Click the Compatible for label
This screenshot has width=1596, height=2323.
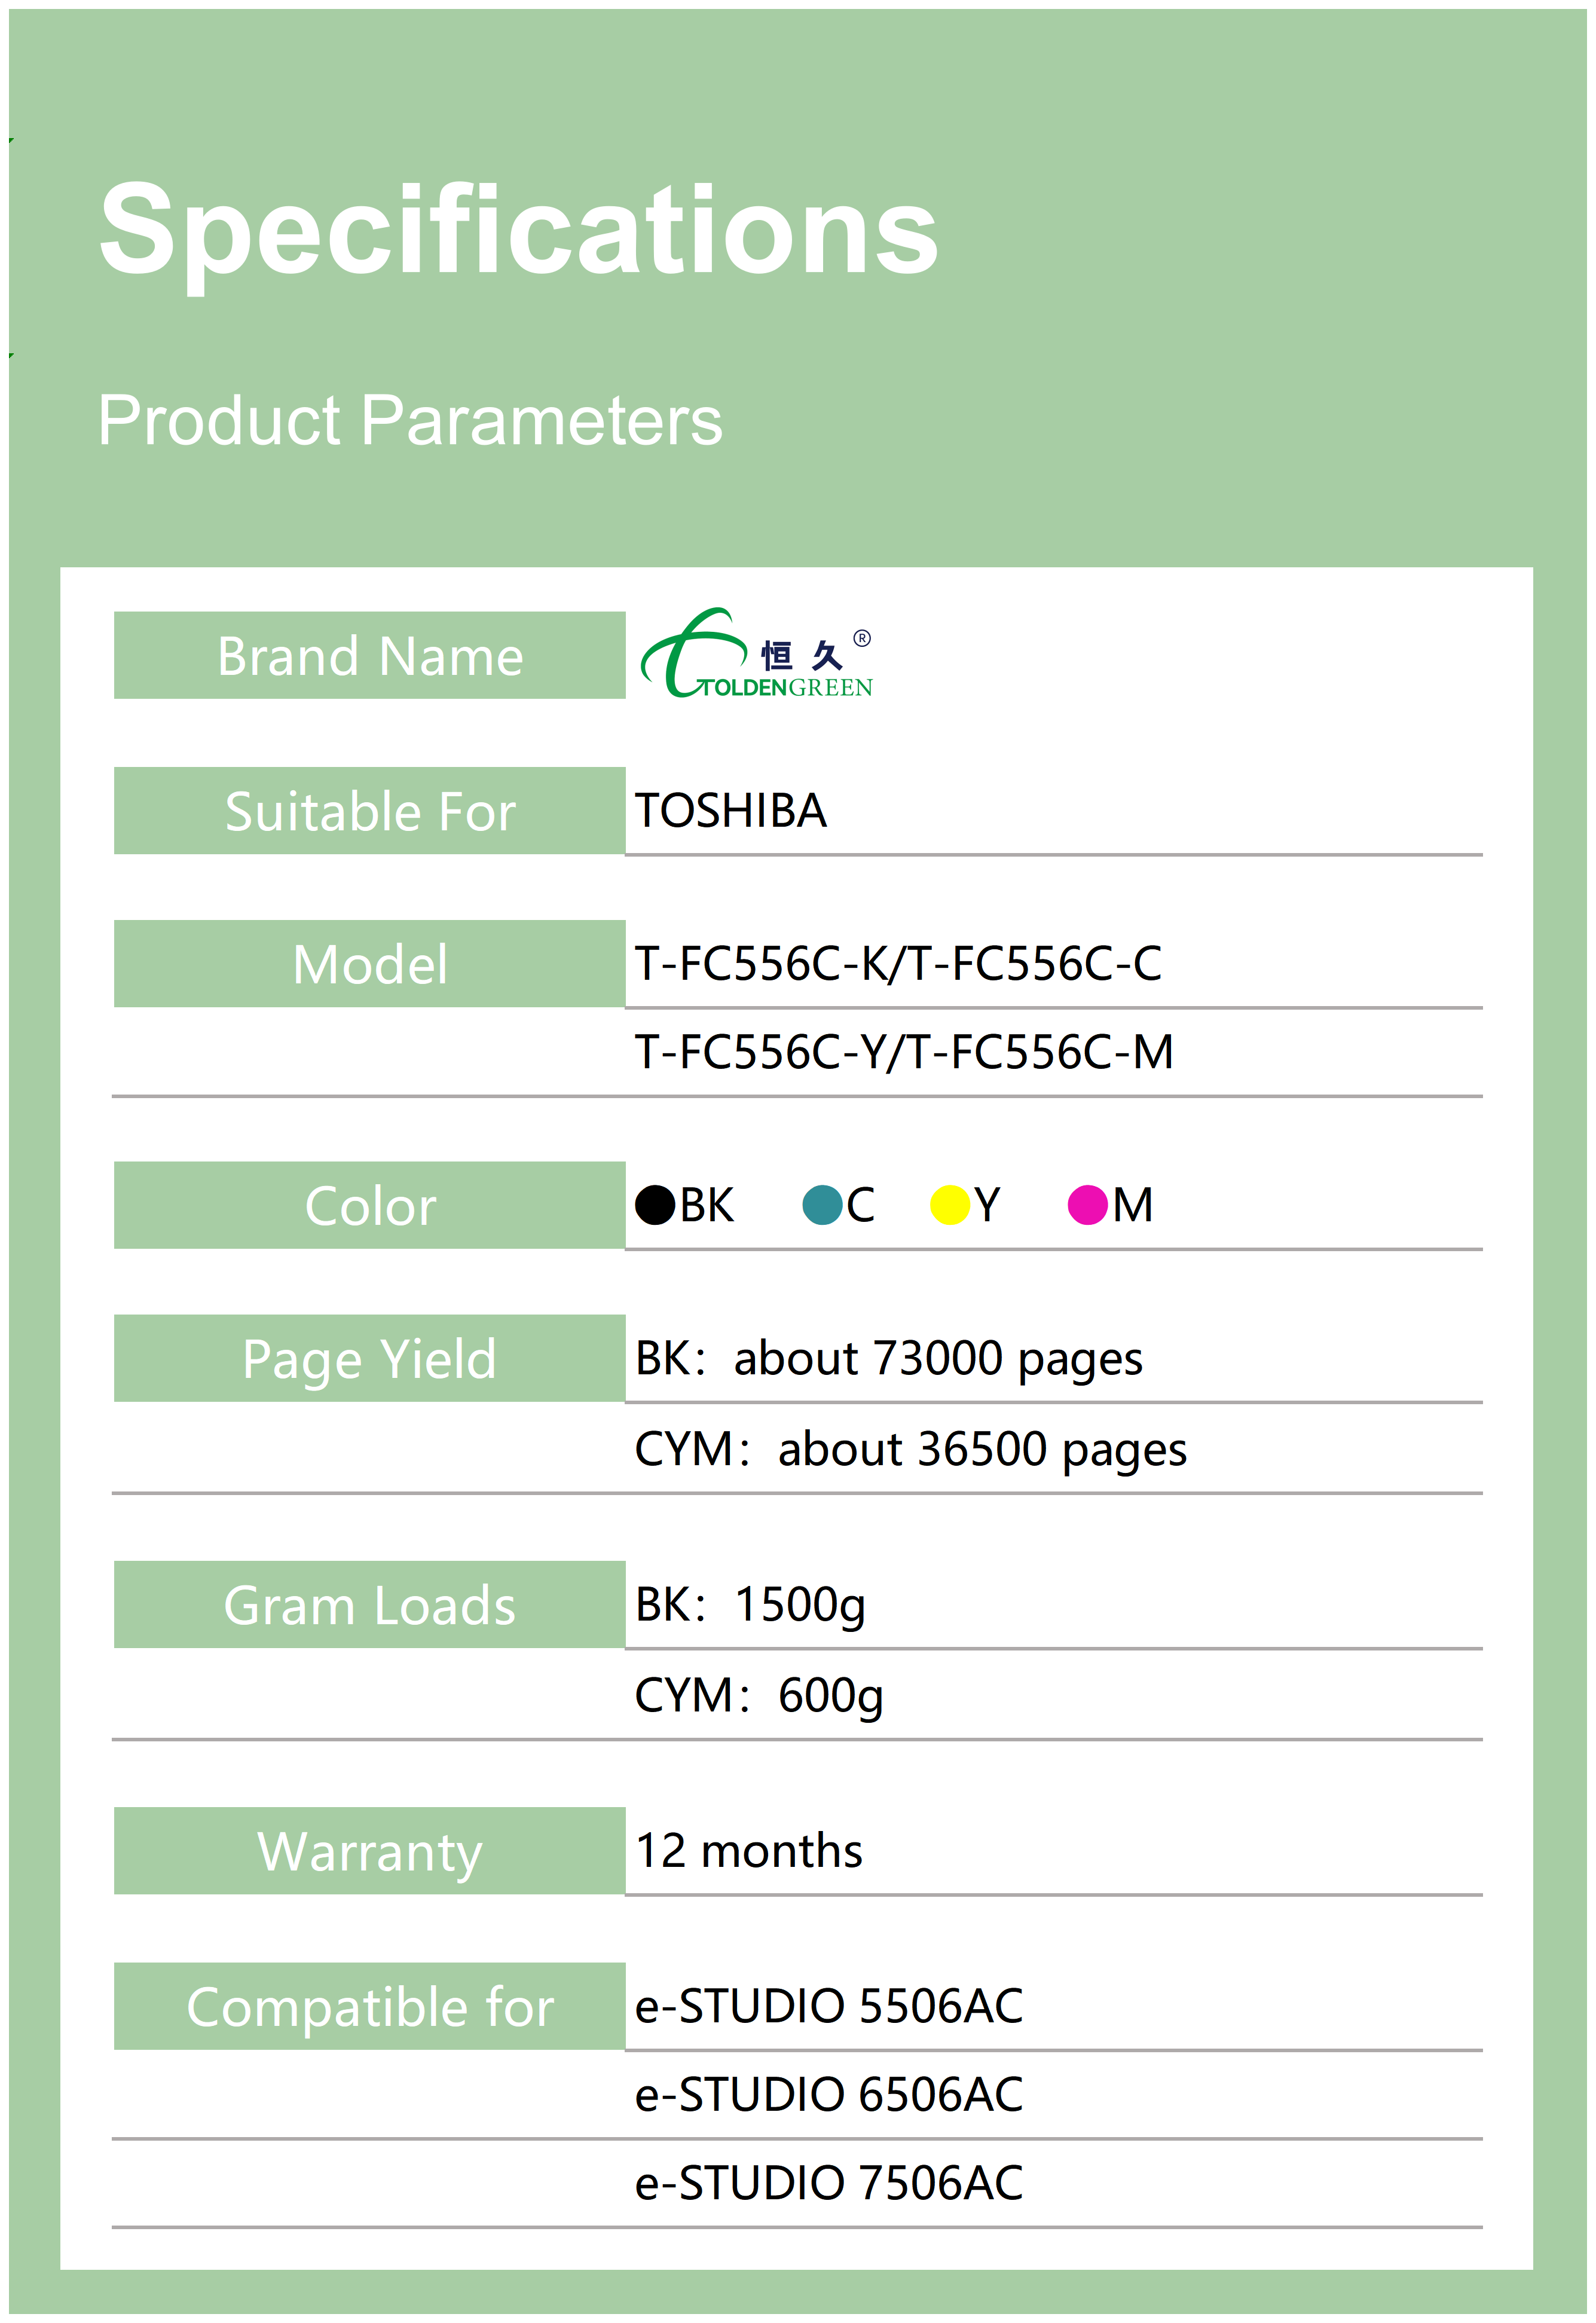click(x=370, y=2007)
